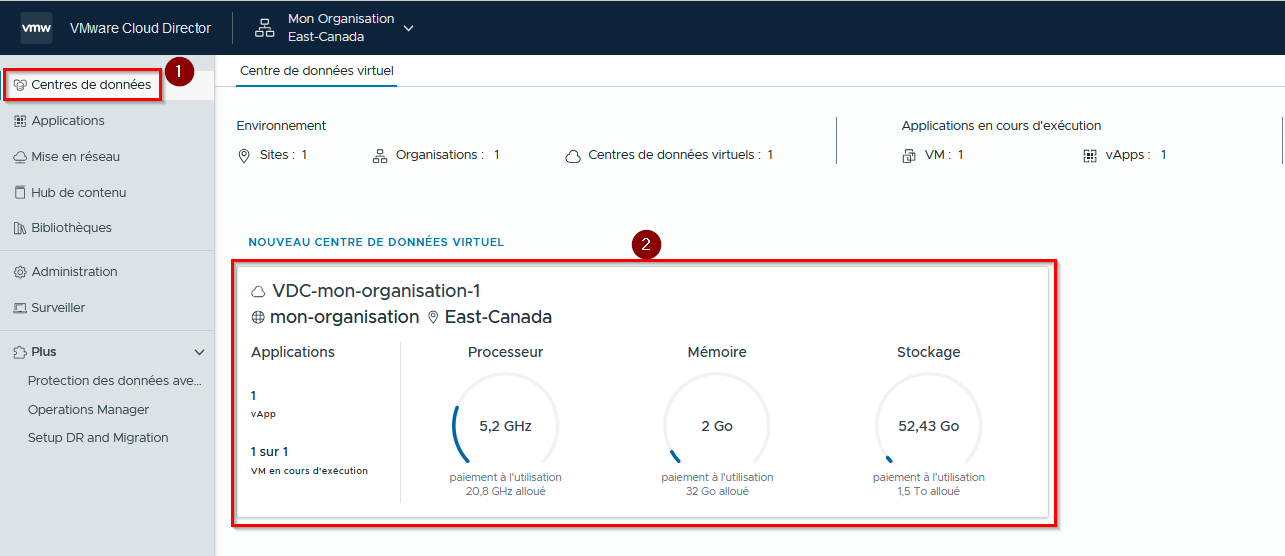The width and height of the screenshot is (1285, 556).
Task: Open the VDC-mon-organisation-1 card title
Action: coord(376,291)
